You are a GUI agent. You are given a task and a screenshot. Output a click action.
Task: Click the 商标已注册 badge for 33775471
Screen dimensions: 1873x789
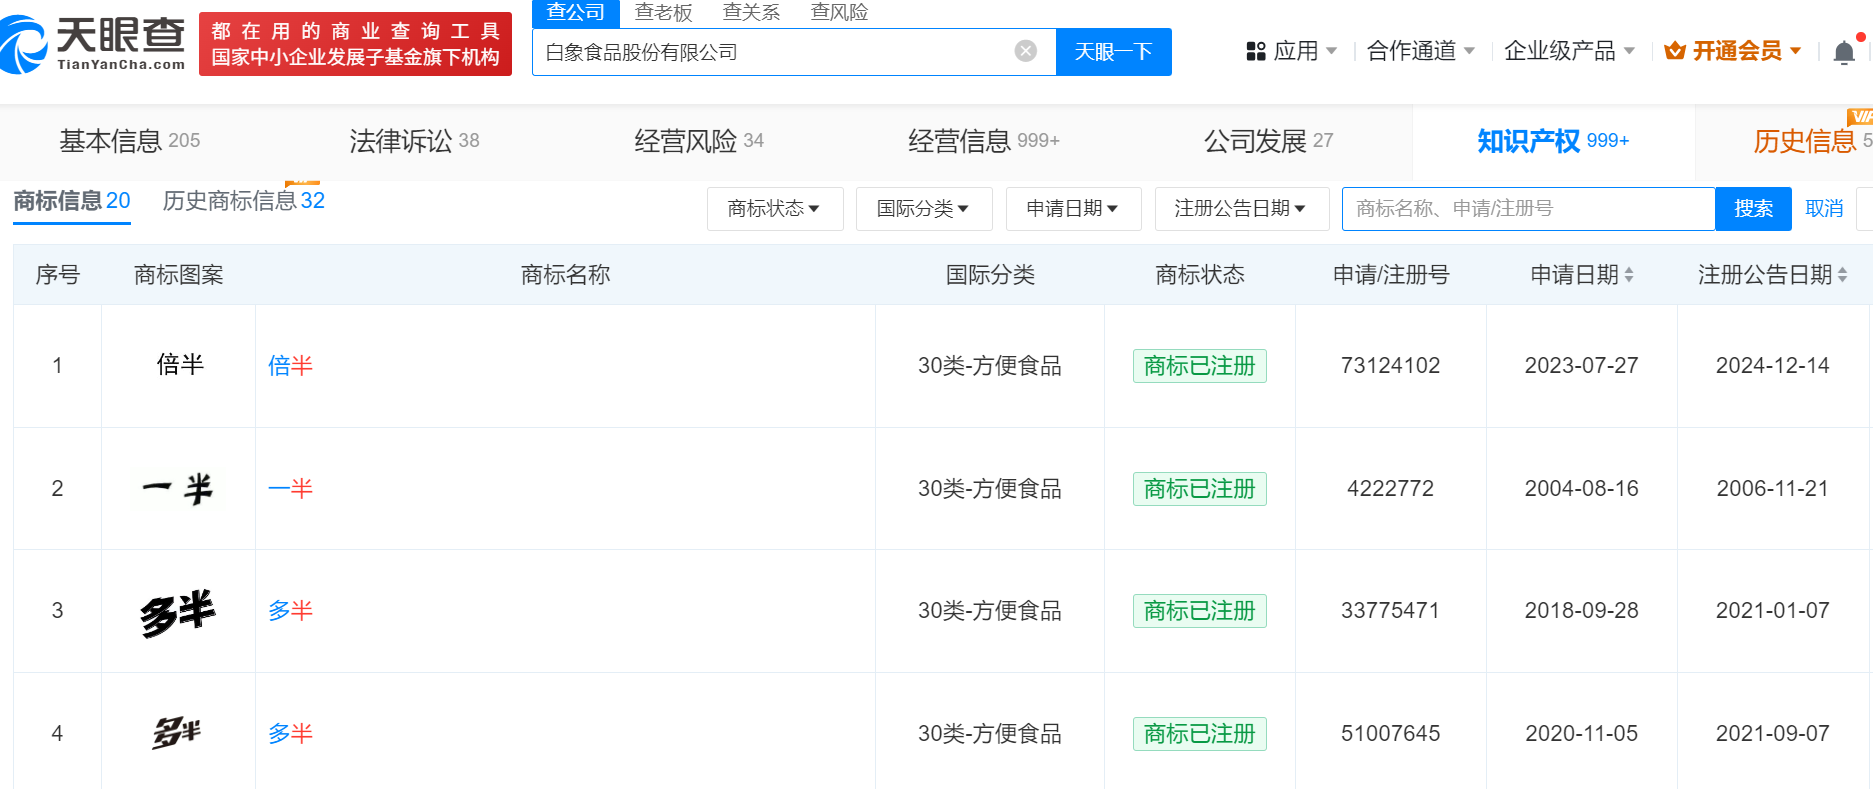[x=1200, y=611]
